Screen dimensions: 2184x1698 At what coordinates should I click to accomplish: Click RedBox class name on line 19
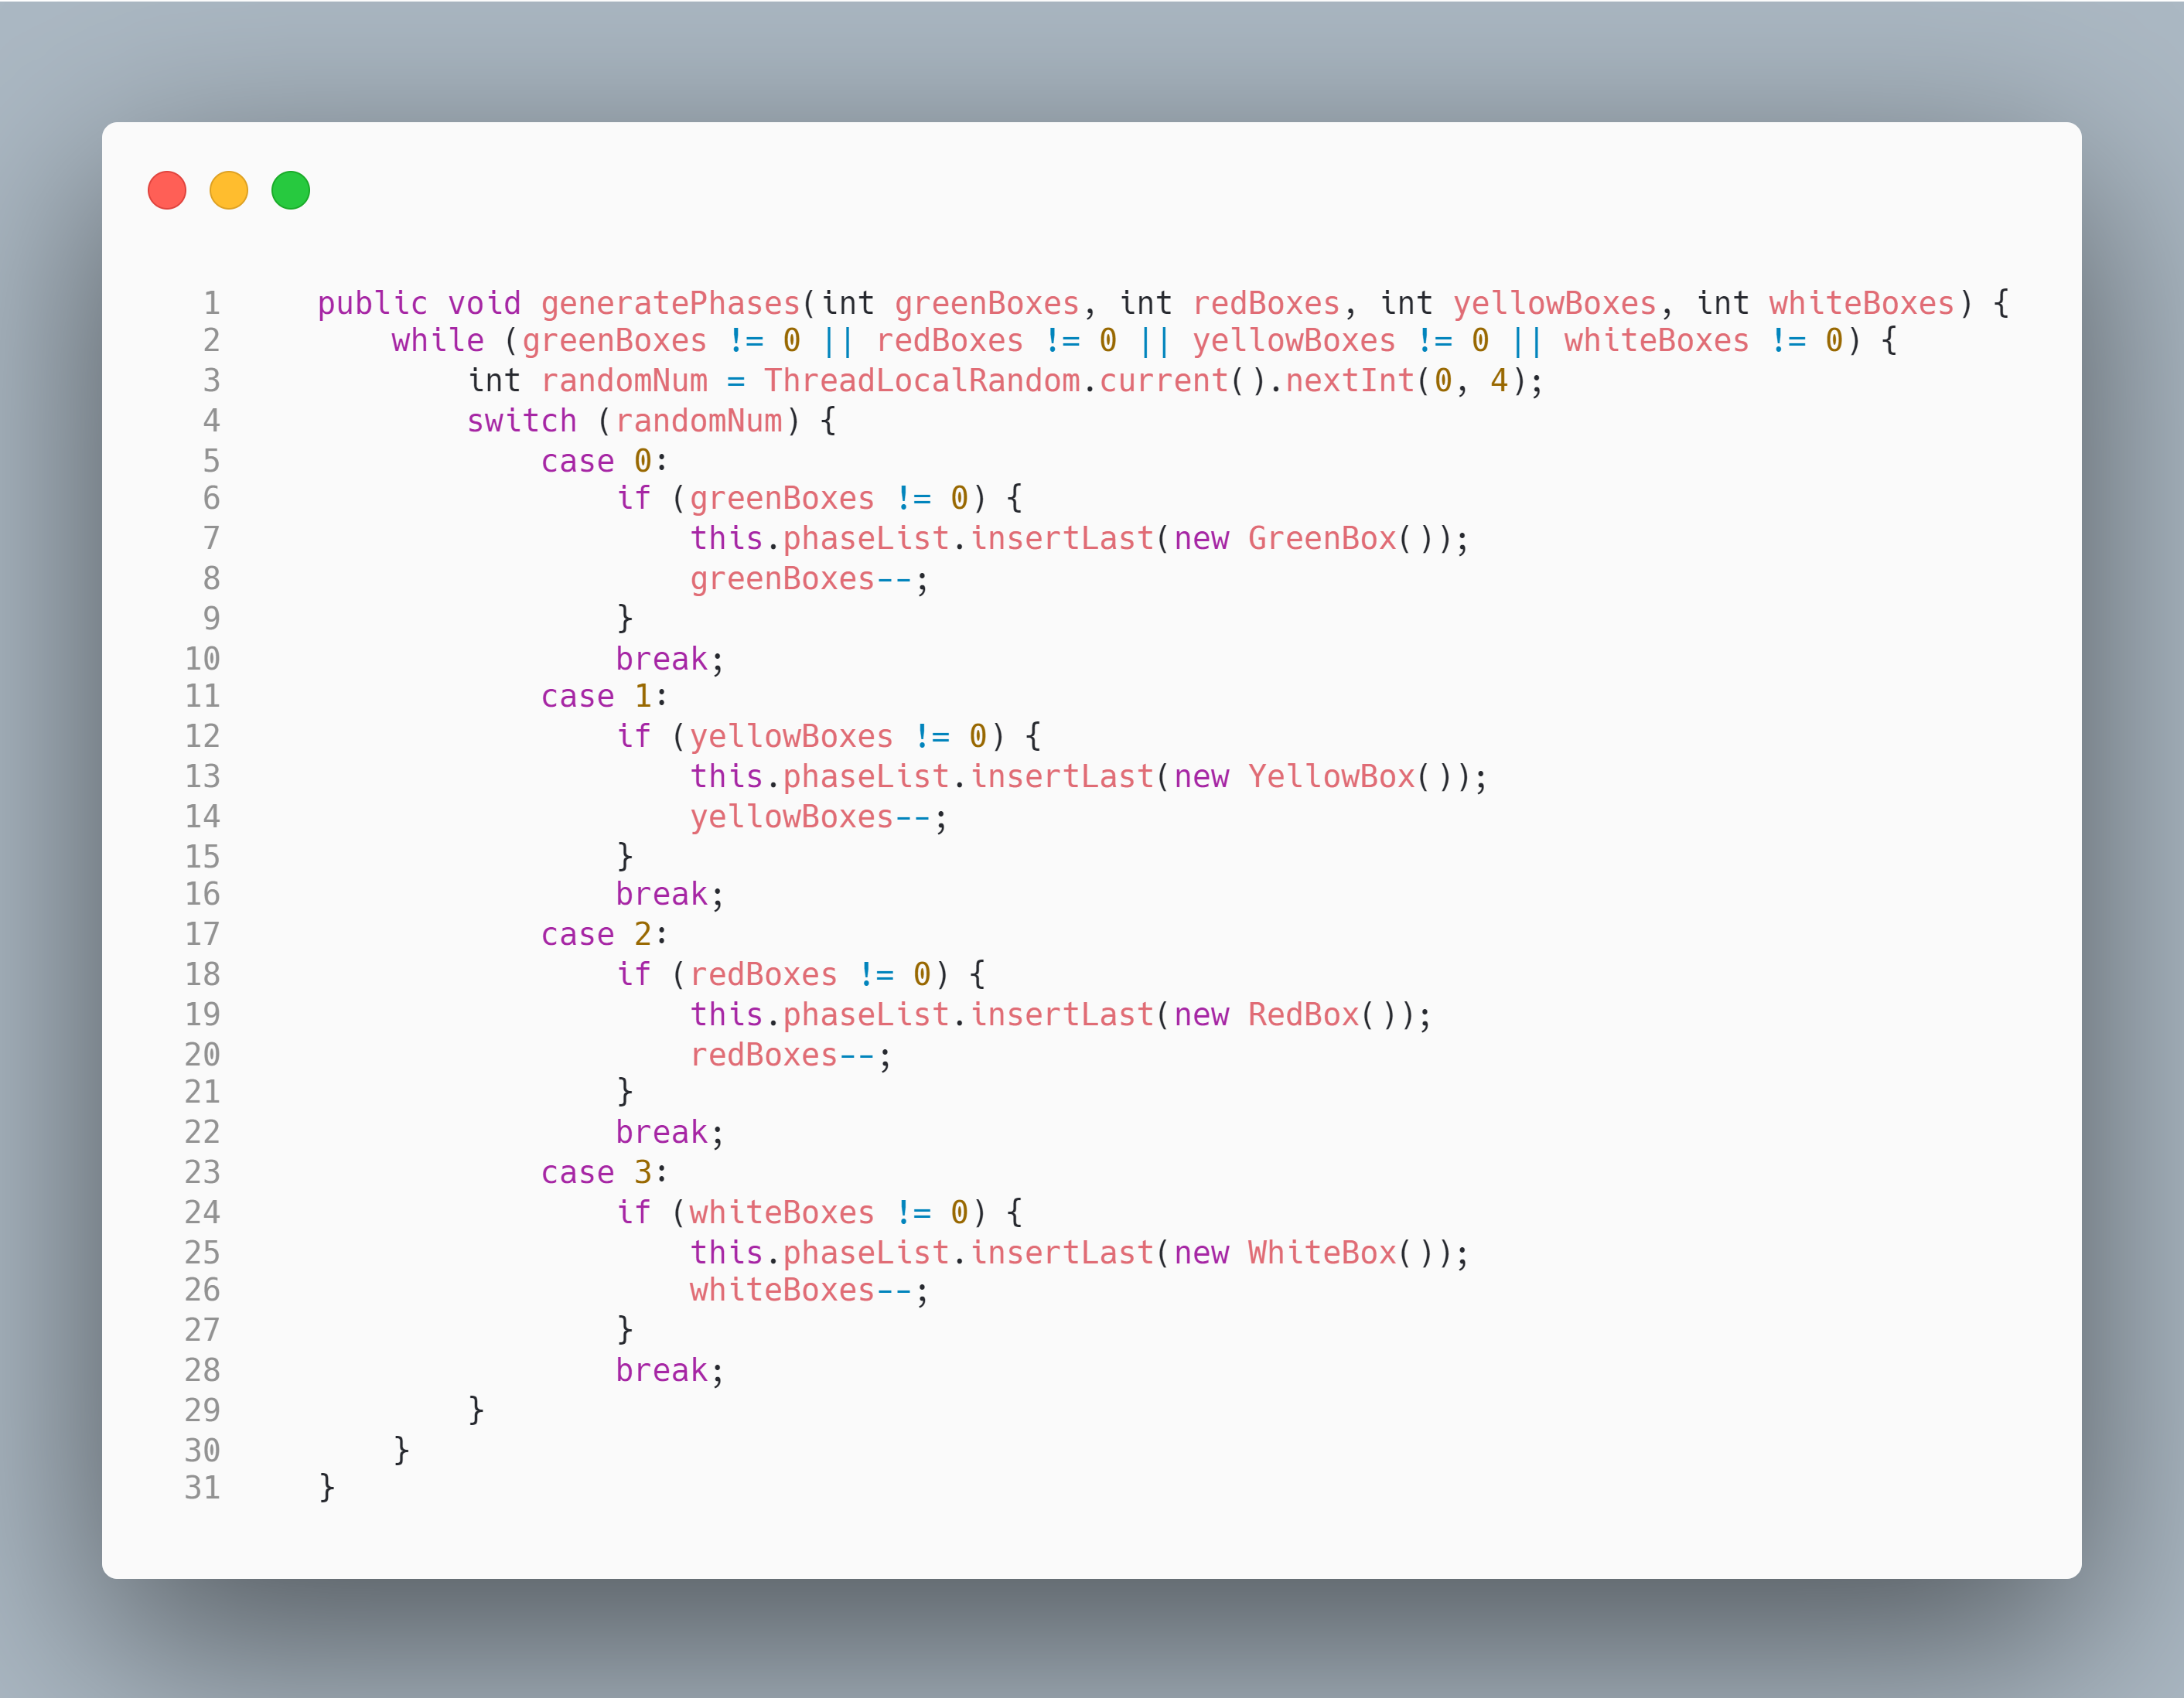[x=1303, y=1015]
